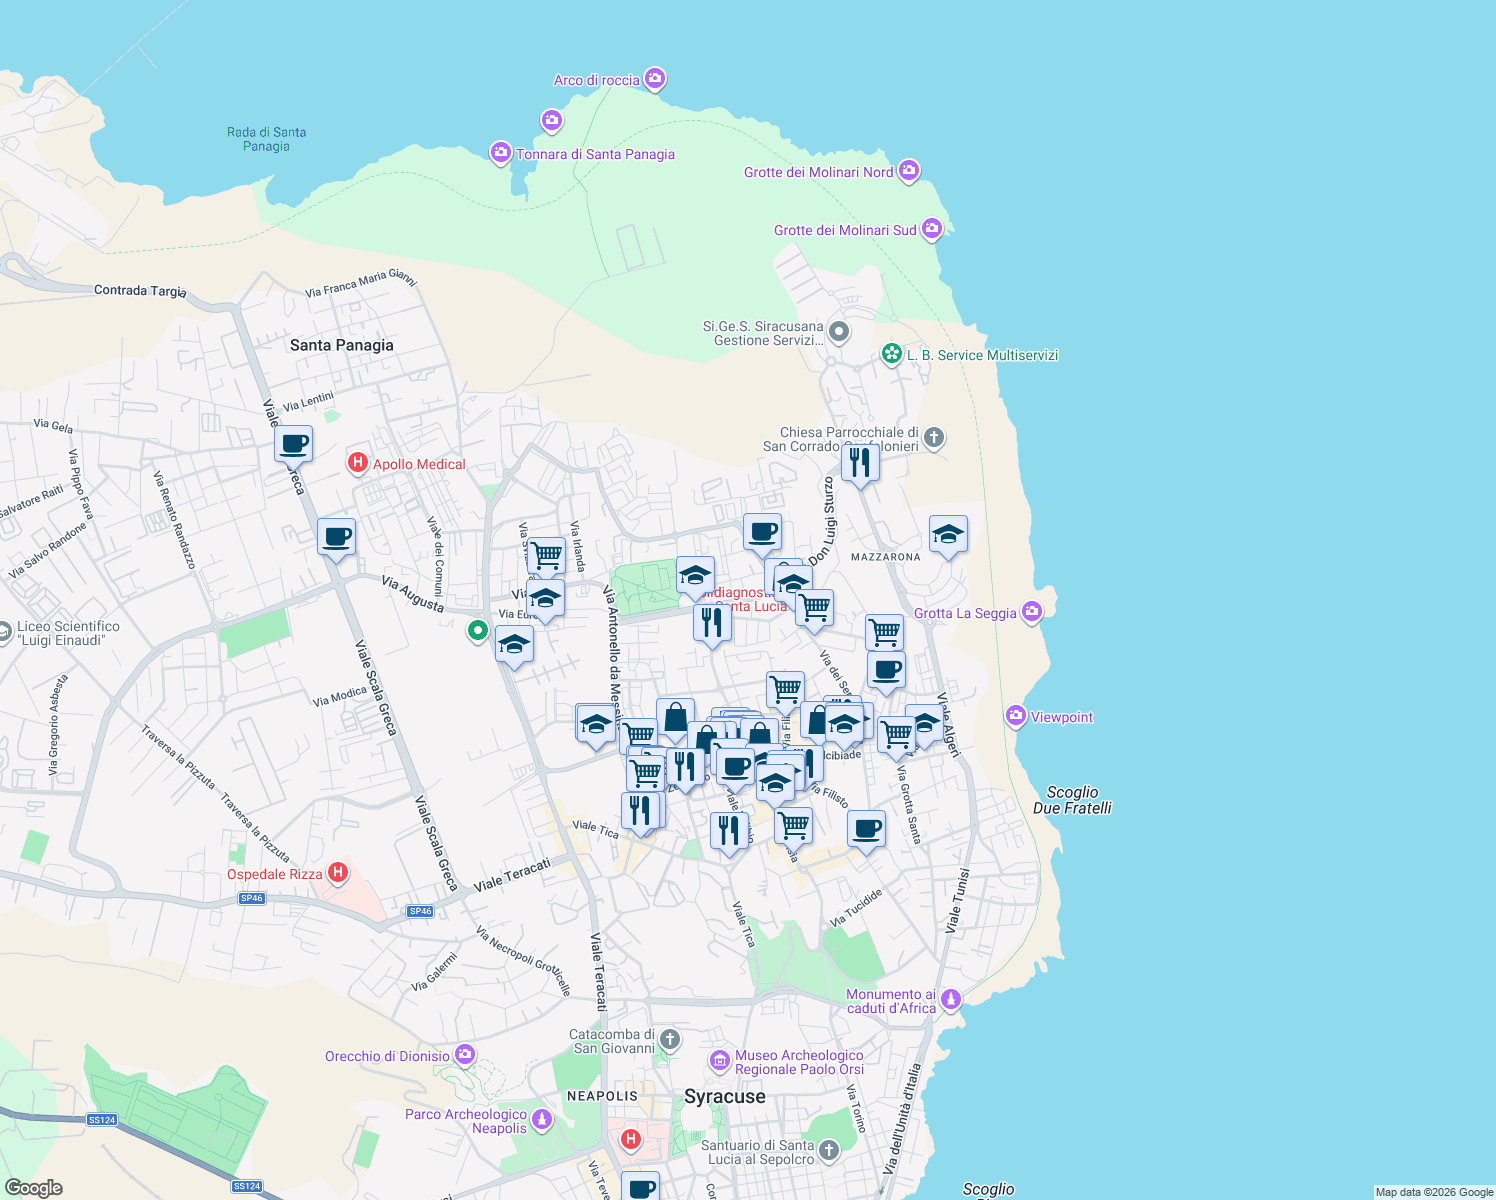Open the camera marker for Tonnara di Santa Panagia
This screenshot has width=1496, height=1200.
click(500, 153)
